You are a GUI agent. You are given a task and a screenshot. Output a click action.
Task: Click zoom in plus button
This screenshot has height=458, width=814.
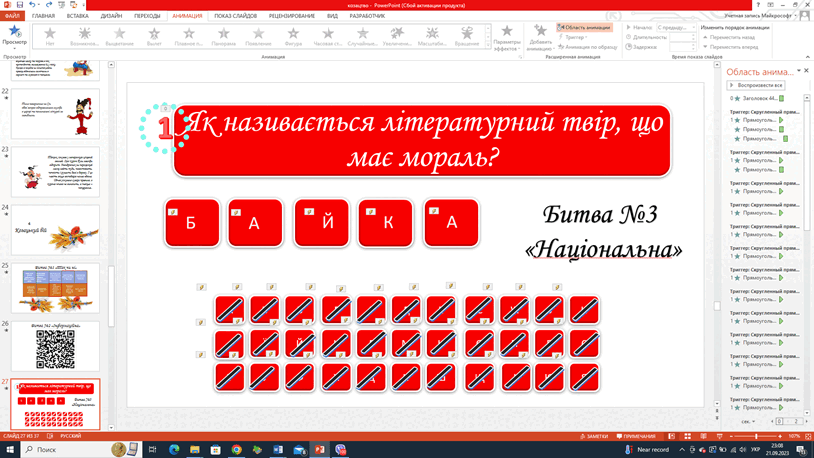[x=780, y=436]
